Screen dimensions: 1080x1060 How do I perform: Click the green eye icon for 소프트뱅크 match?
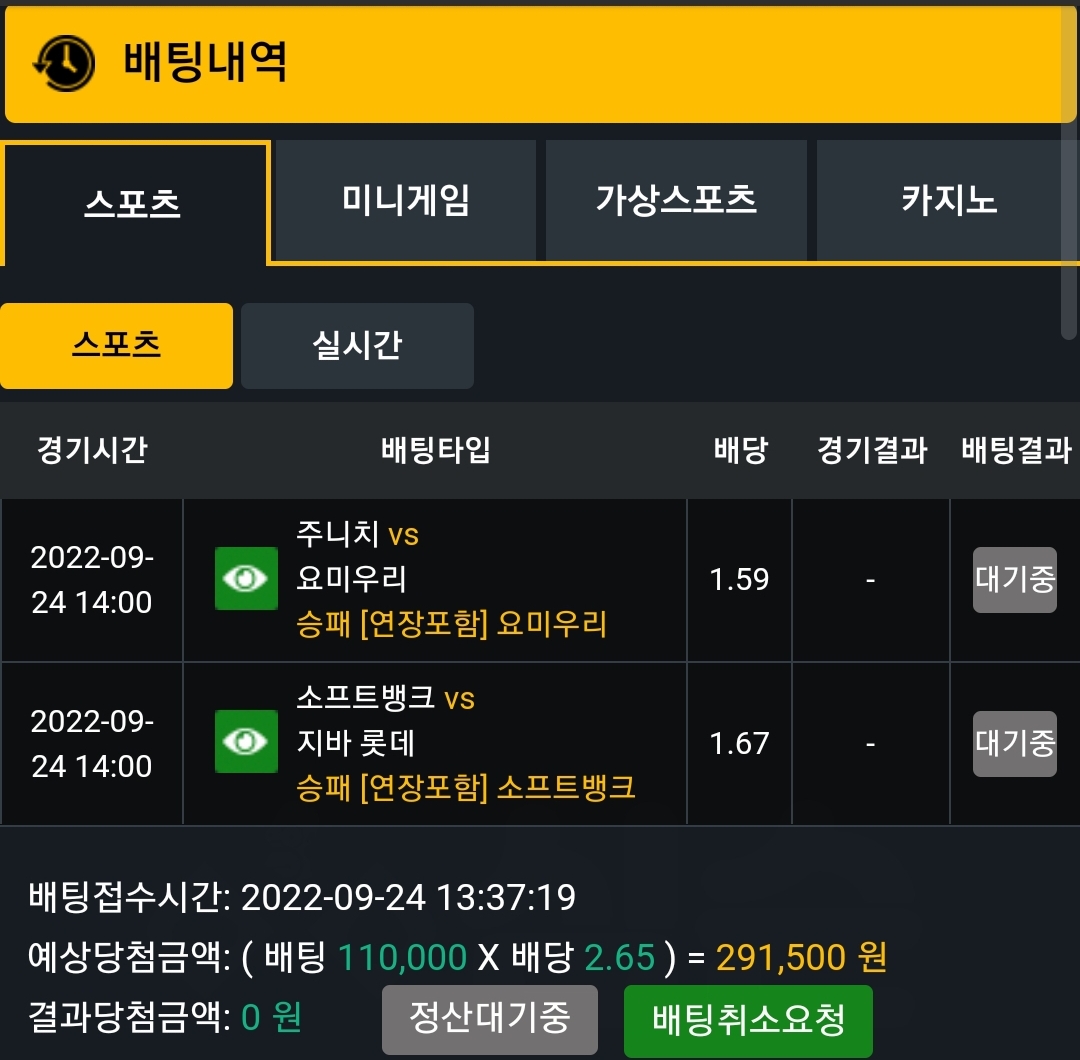(x=246, y=742)
